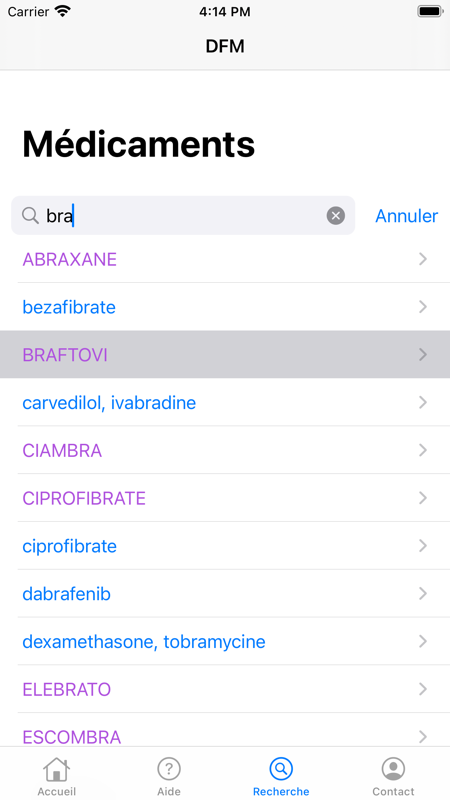Focus the search field containing bra
Screen dimensions: 450x800
click(183, 216)
